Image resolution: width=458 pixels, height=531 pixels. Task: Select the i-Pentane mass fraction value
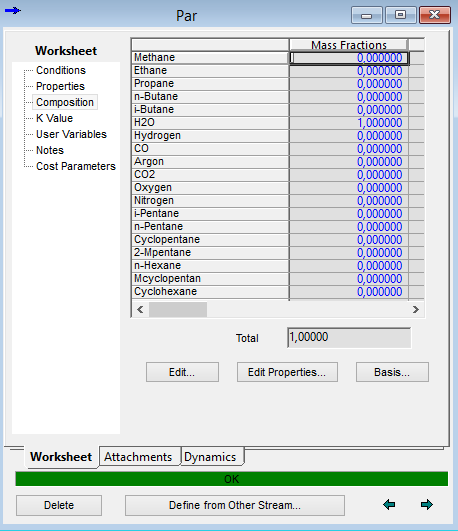point(349,214)
